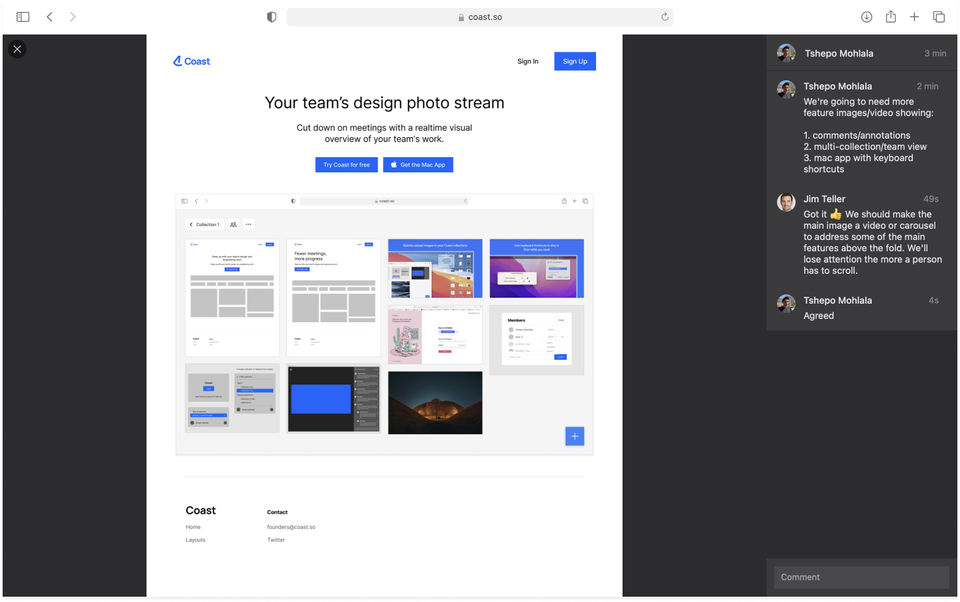960x602 pixels.
Task: Click the blue plus button in the collection preview
Action: [x=574, y=436]
